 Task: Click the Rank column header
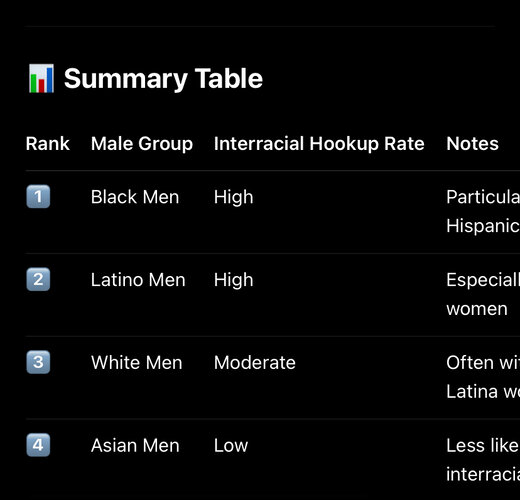click(x=48, y=144)
